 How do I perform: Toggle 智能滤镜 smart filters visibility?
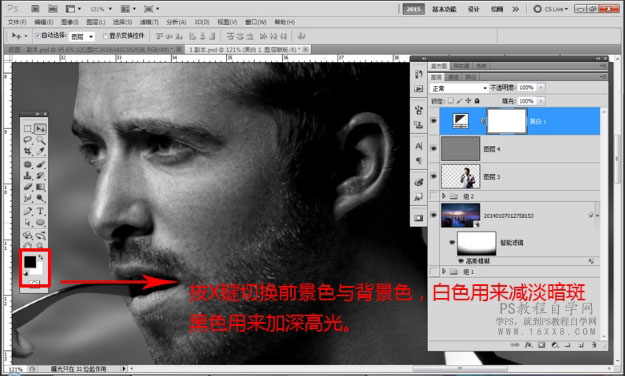(452, 242)
